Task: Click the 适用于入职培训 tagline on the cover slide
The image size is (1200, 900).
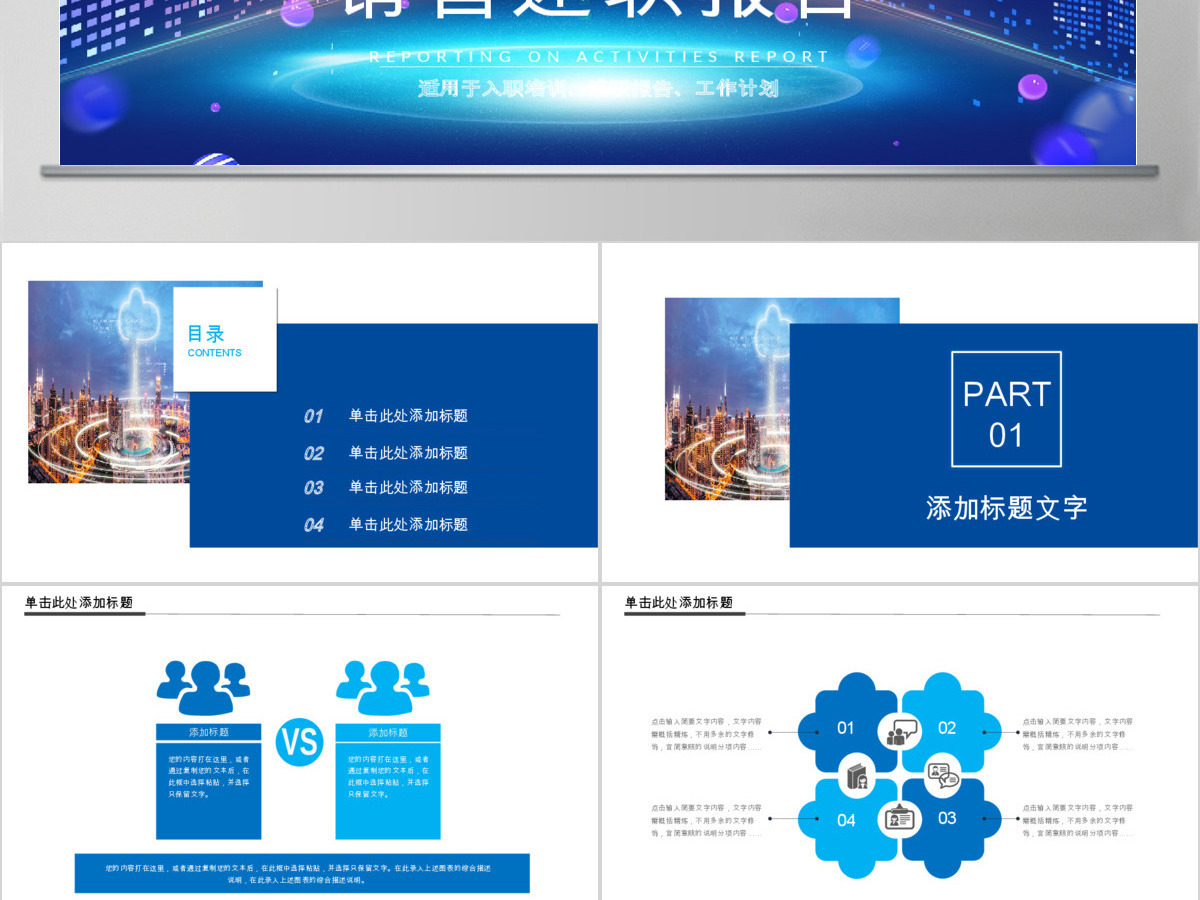Action: coord(598,88)
